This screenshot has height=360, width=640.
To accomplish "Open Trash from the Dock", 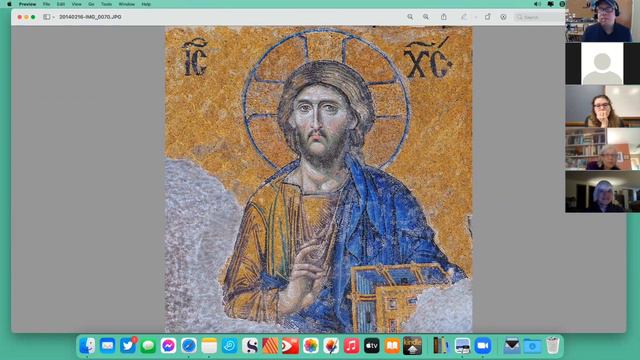I will click(552, 346).
